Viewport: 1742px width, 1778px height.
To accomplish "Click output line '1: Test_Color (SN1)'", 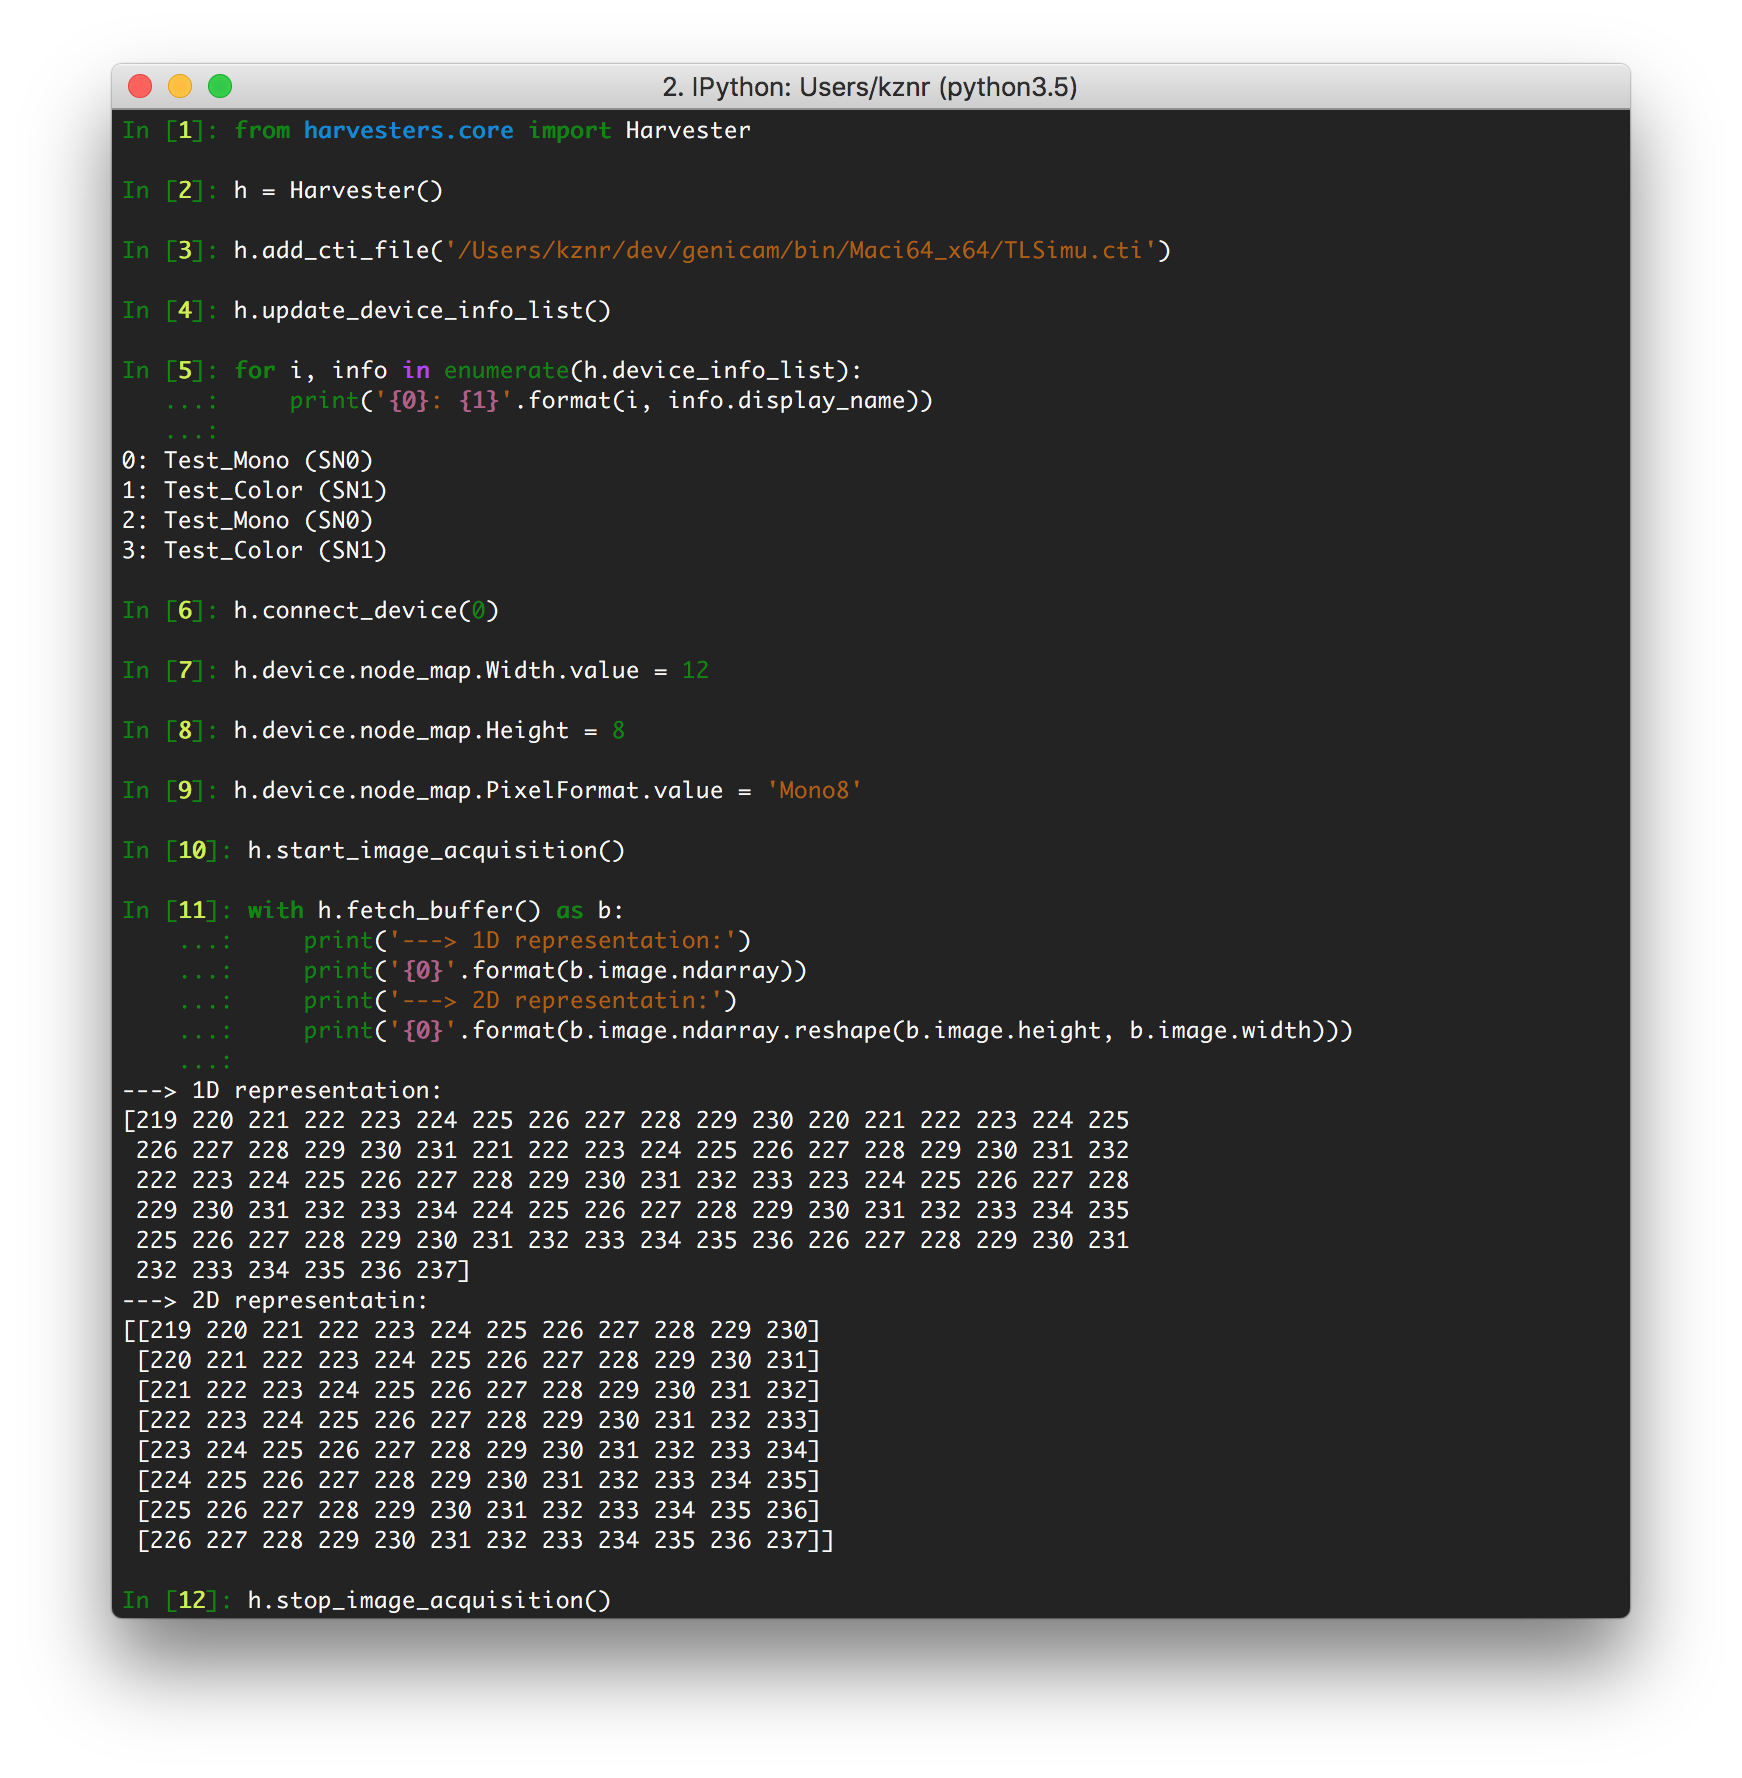I will click(254, 491).
